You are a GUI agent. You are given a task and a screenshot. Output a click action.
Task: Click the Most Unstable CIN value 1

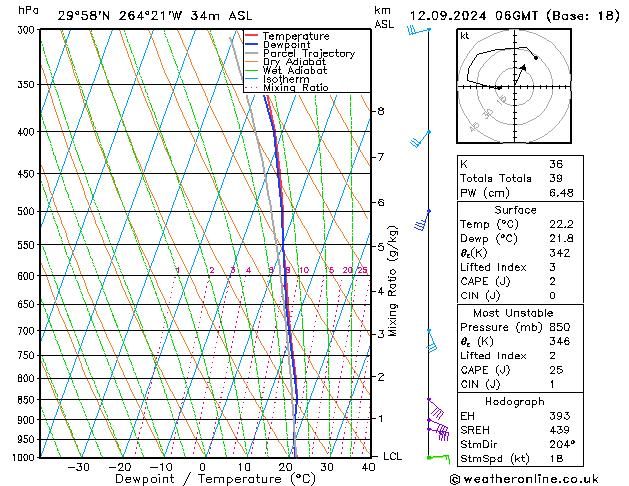[x=552, y=384]
